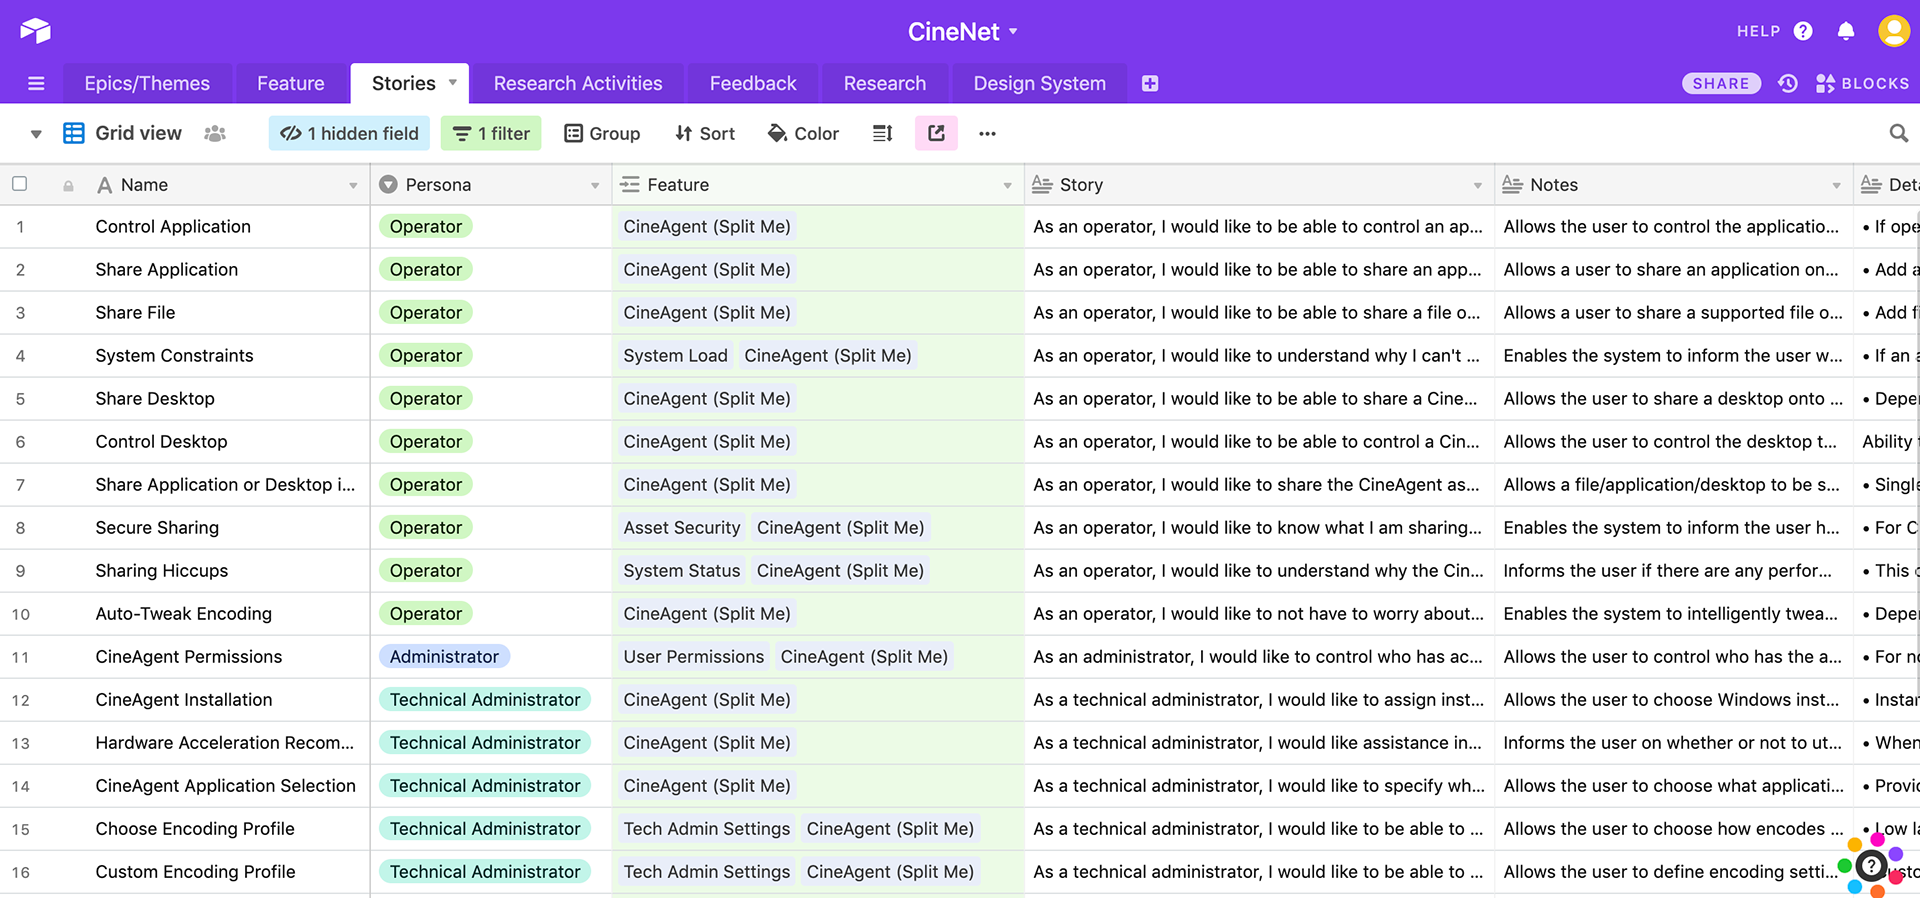Click row number 1 selector
Image resolution: width=1920 pixels, height=898 pixels.
coord(20,227)
